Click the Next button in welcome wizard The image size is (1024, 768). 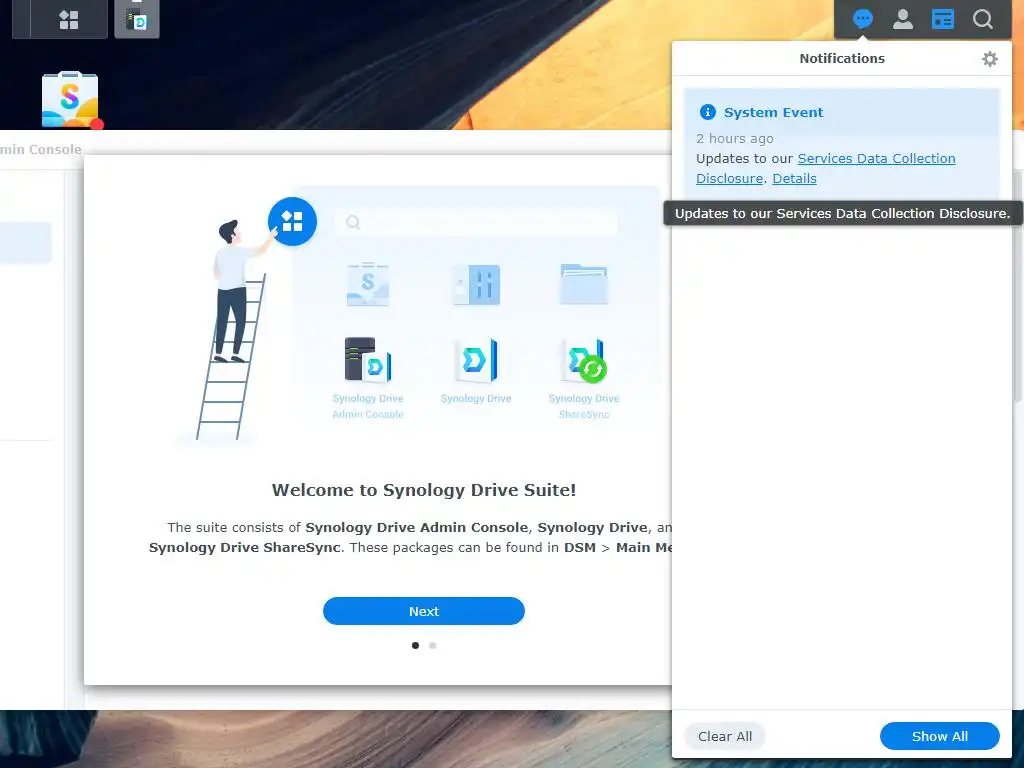pyautogui.click(x=424, y=611)
